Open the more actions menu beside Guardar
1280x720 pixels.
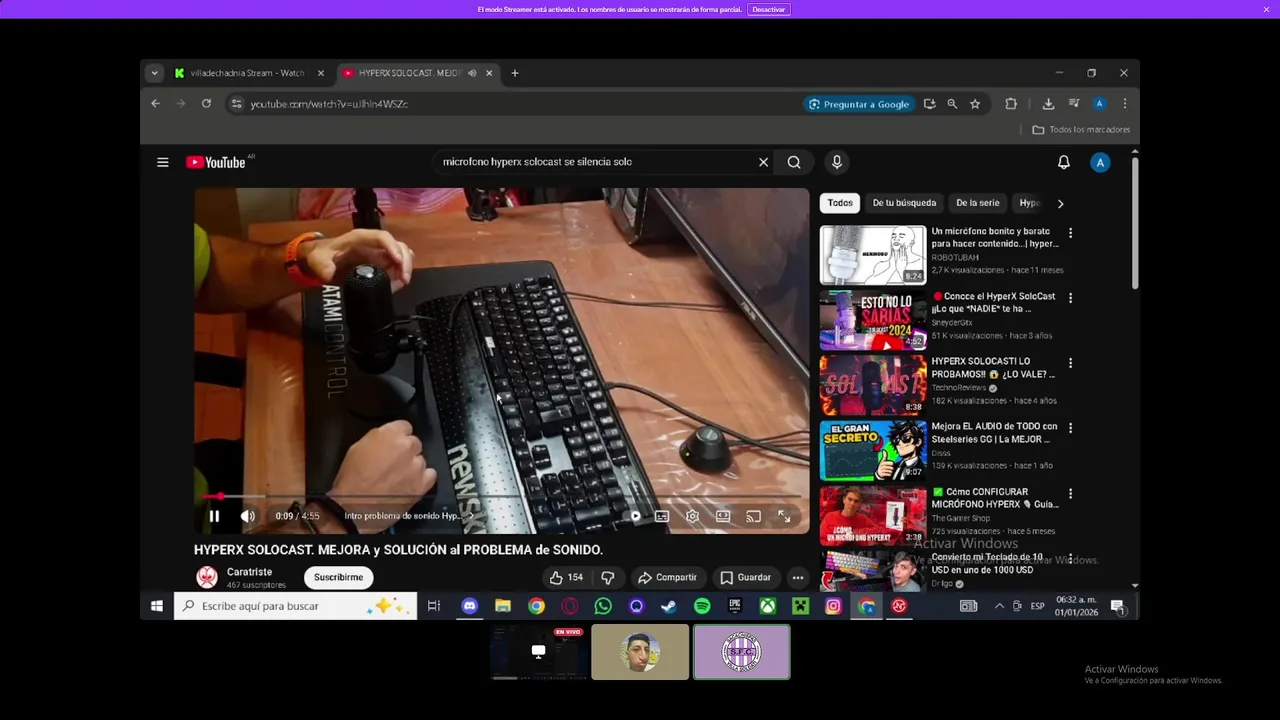click(x=797, y=577)
